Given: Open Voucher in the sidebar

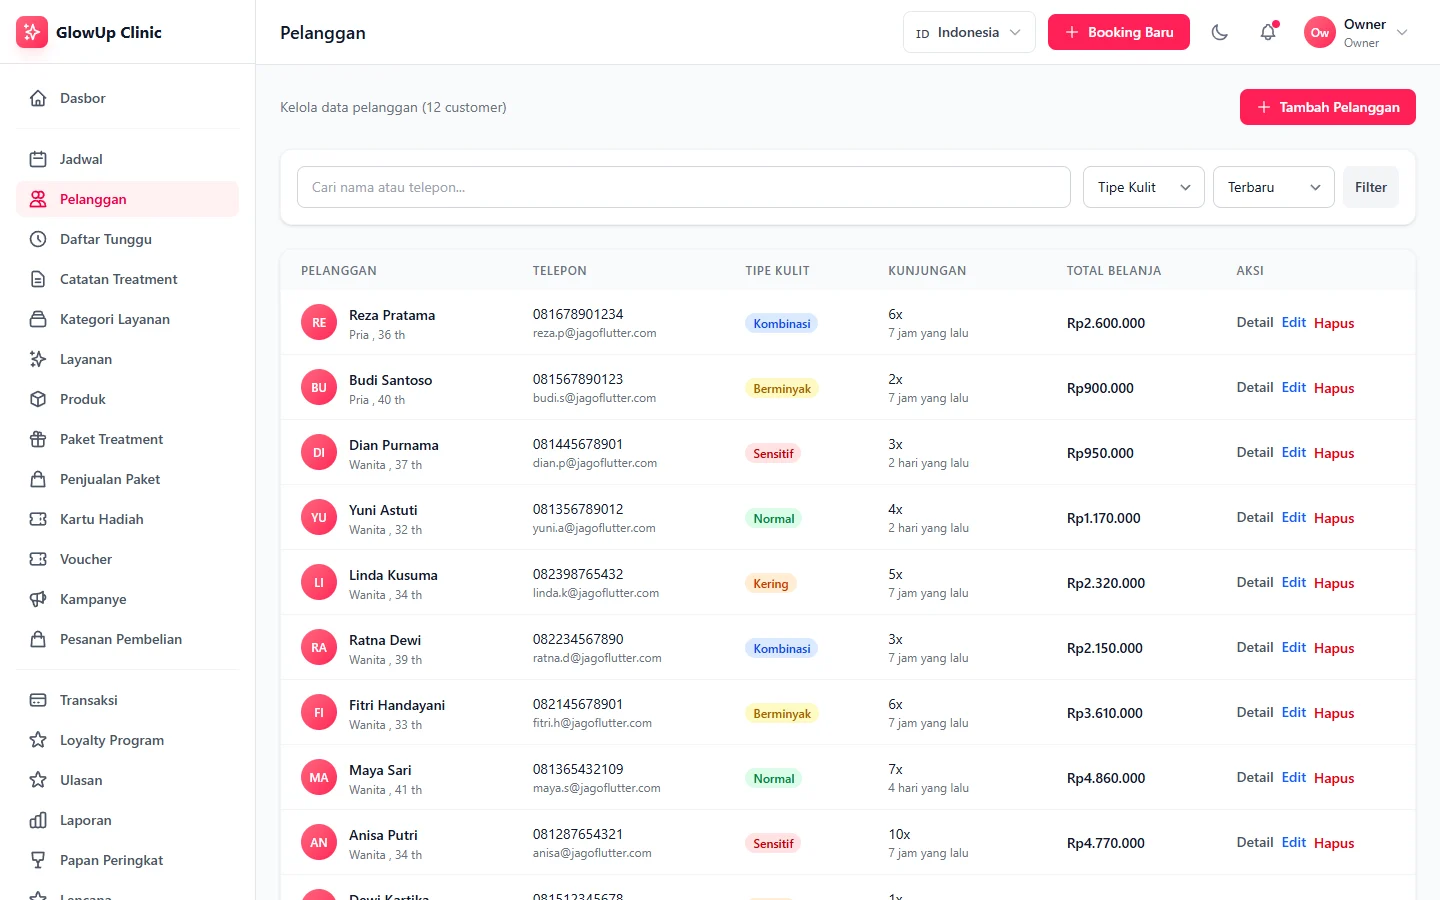Looking at the screenshot, I should (127, 559).
